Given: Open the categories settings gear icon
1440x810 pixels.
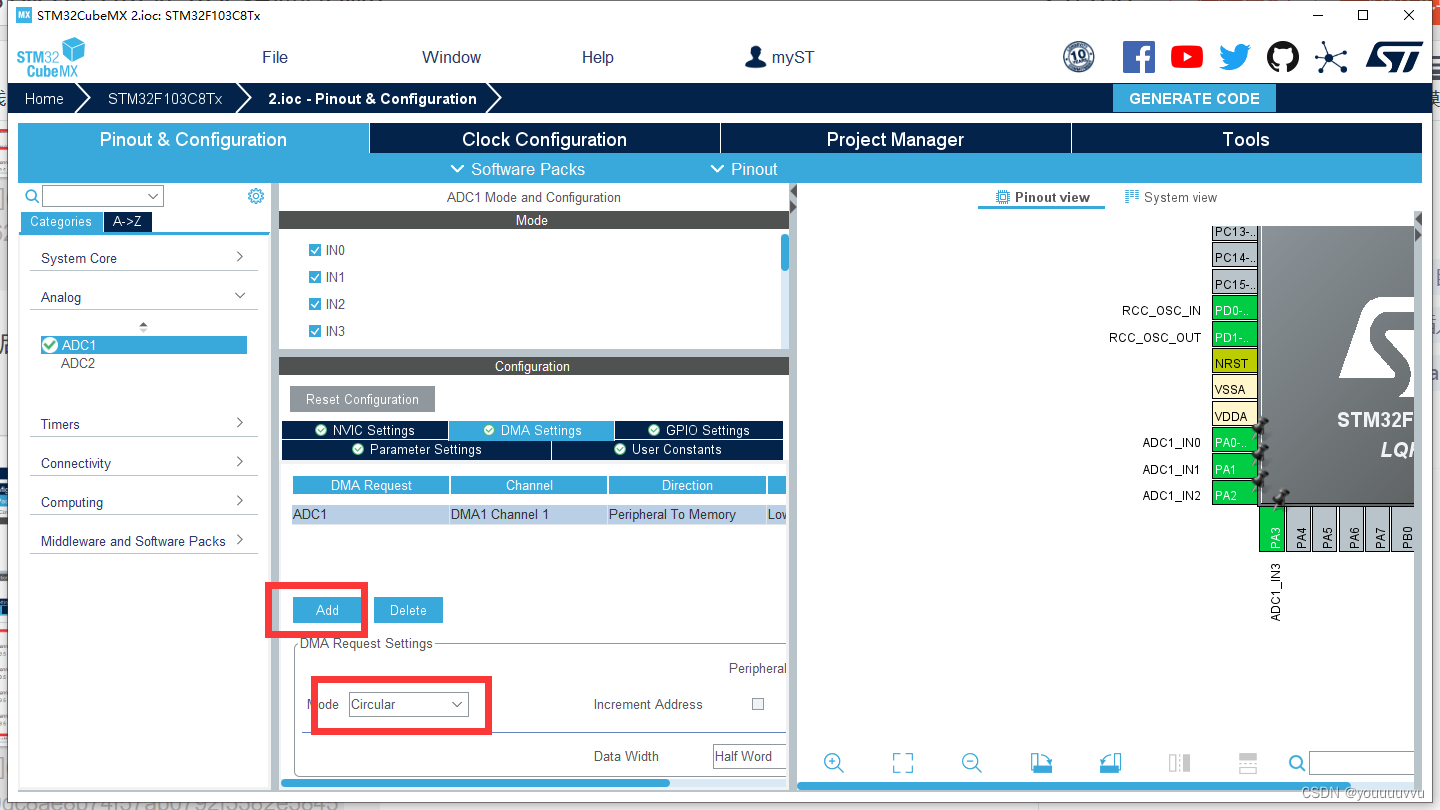Looking at the screenshot, I should point(256,196).
